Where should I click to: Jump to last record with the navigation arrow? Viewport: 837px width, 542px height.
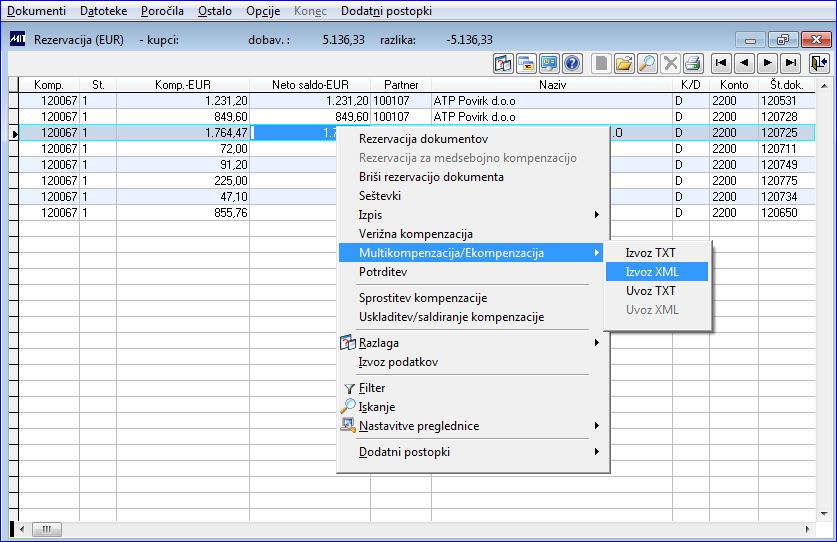coord(791,64)
